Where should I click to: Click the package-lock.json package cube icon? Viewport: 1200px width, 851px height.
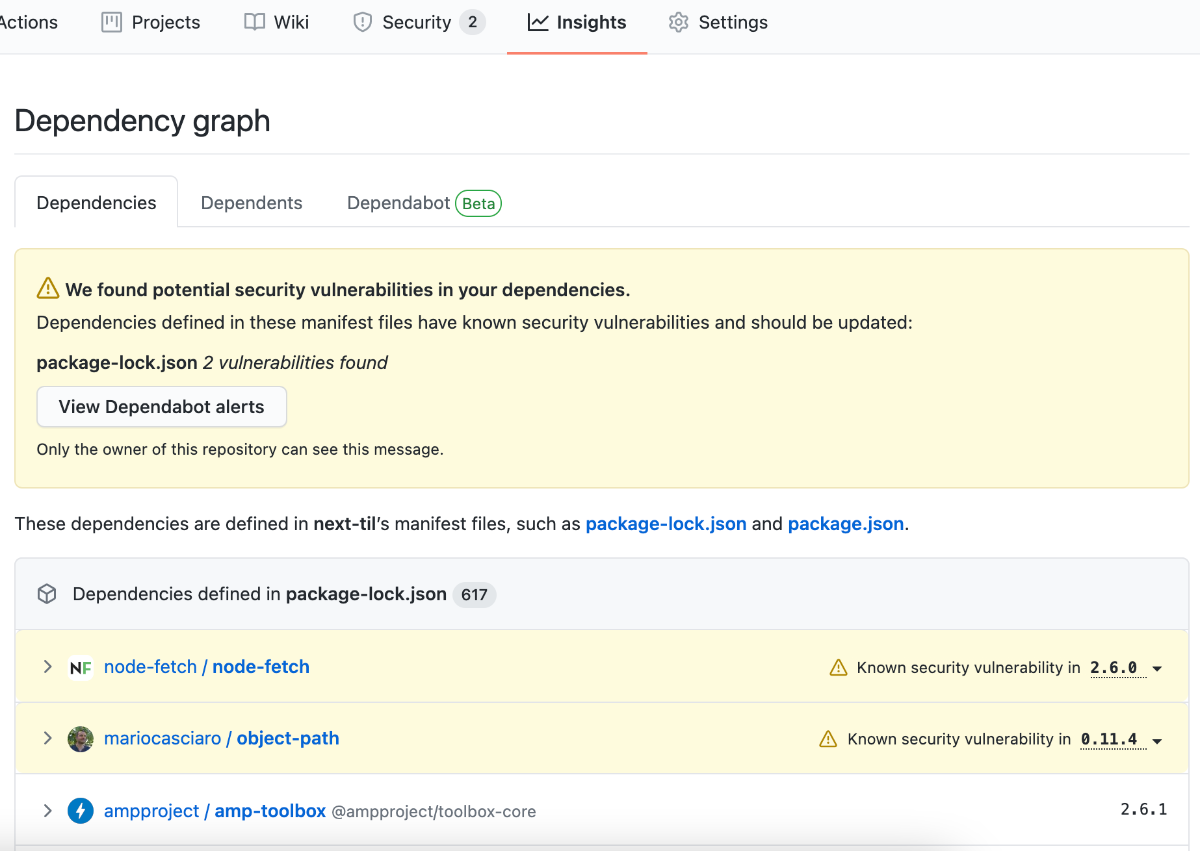(x=47, y=595)
